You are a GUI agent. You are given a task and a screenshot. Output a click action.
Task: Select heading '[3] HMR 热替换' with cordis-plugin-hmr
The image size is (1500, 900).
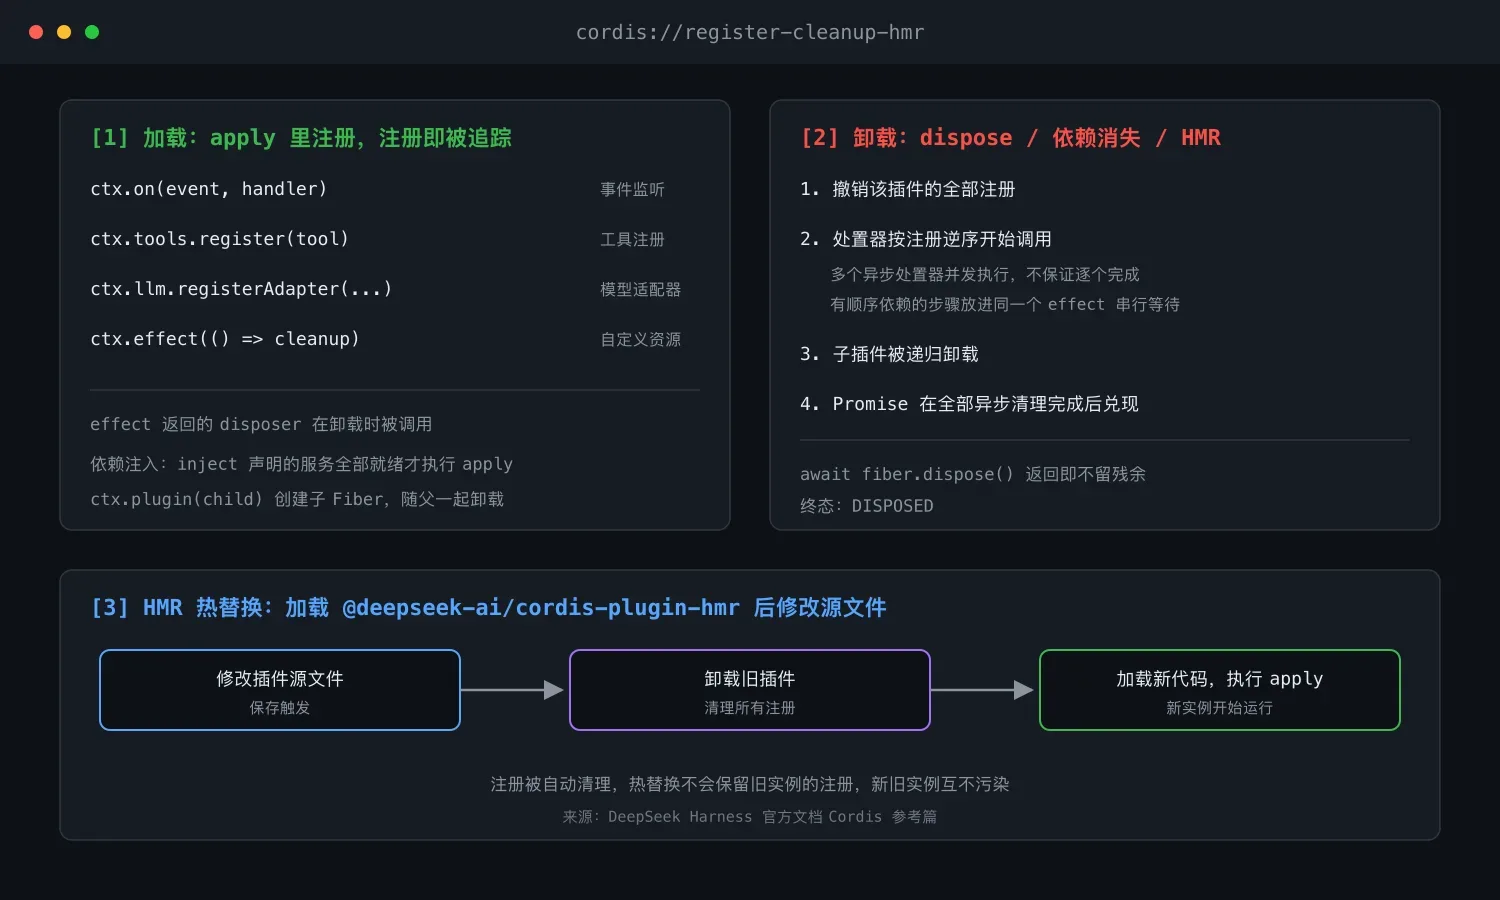point(488,608)
